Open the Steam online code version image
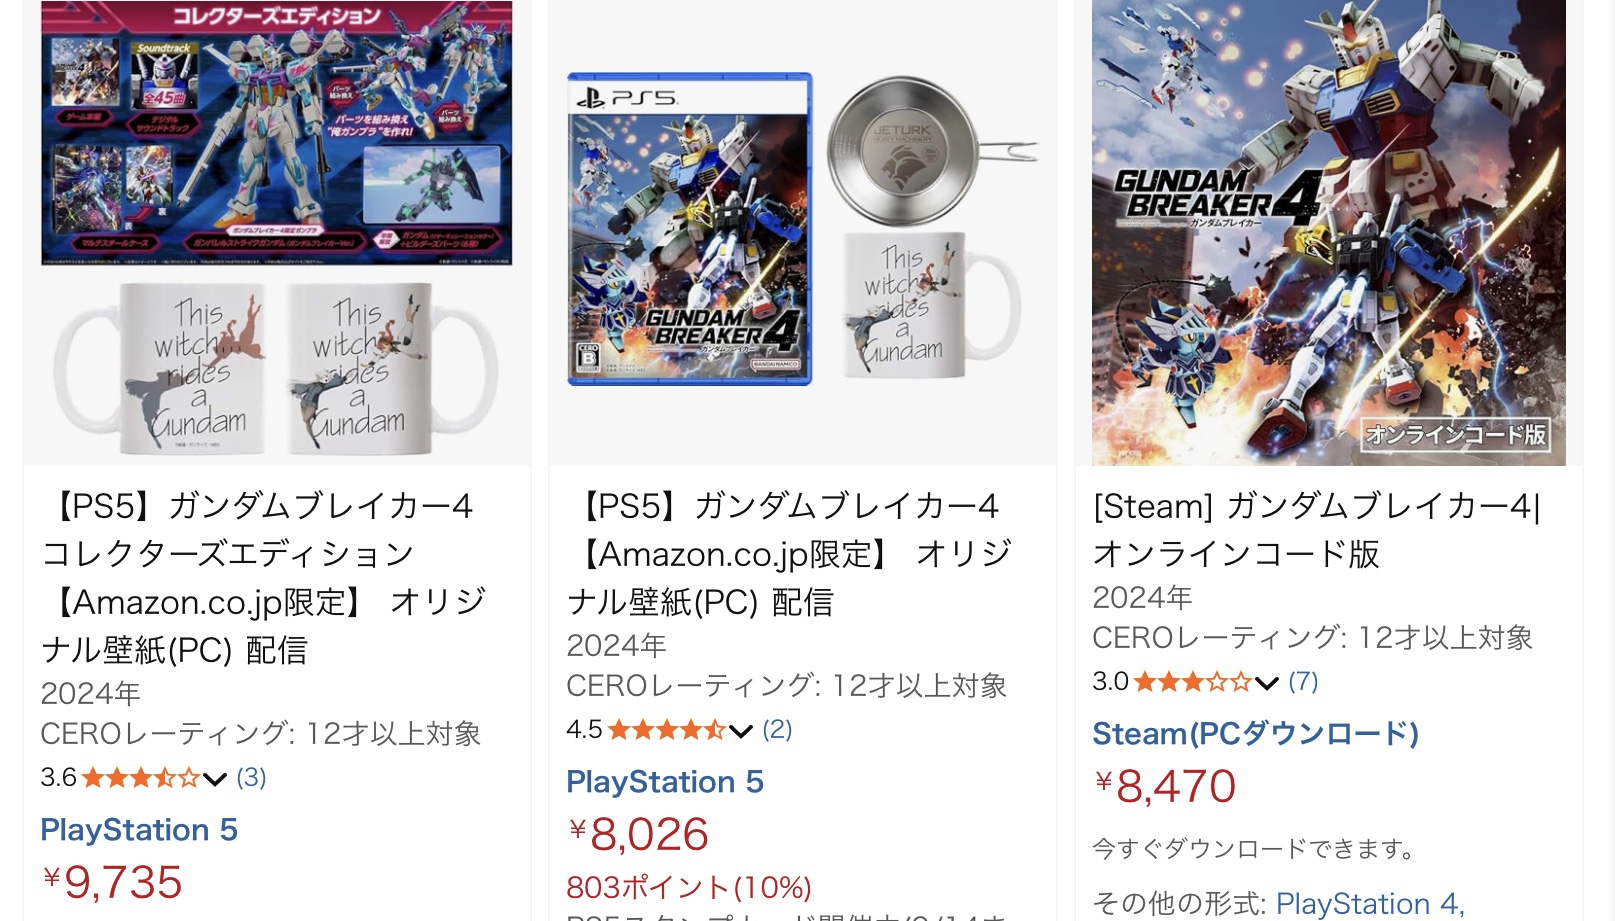 click(1329, 232)
